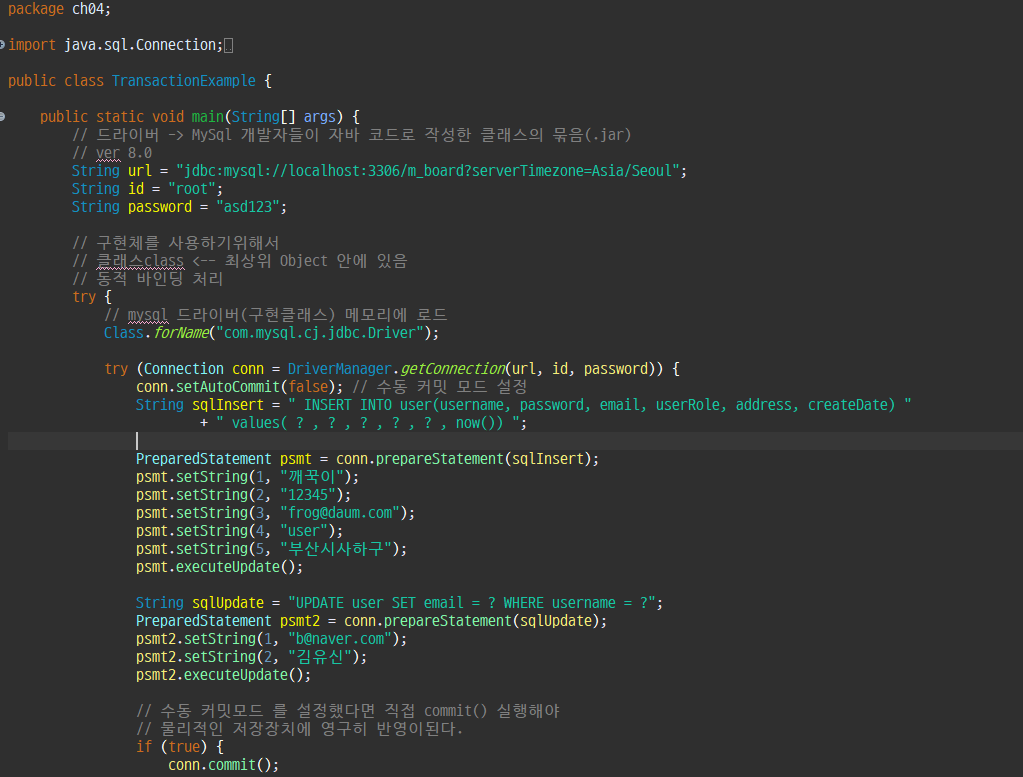1023x777 pixels.
Task: Click 'conn.commit();' line
Action: [223, 765]
